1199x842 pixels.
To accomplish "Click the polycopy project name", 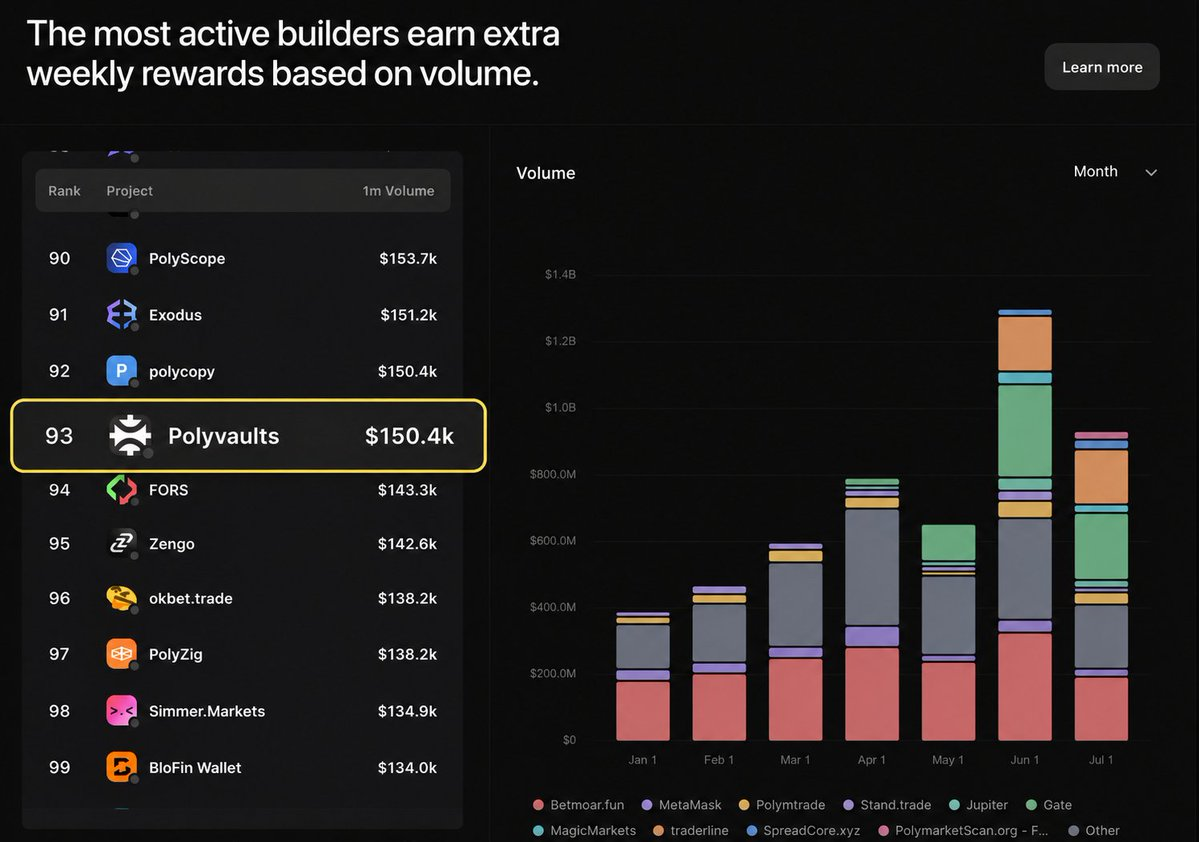I will (181, 372).
